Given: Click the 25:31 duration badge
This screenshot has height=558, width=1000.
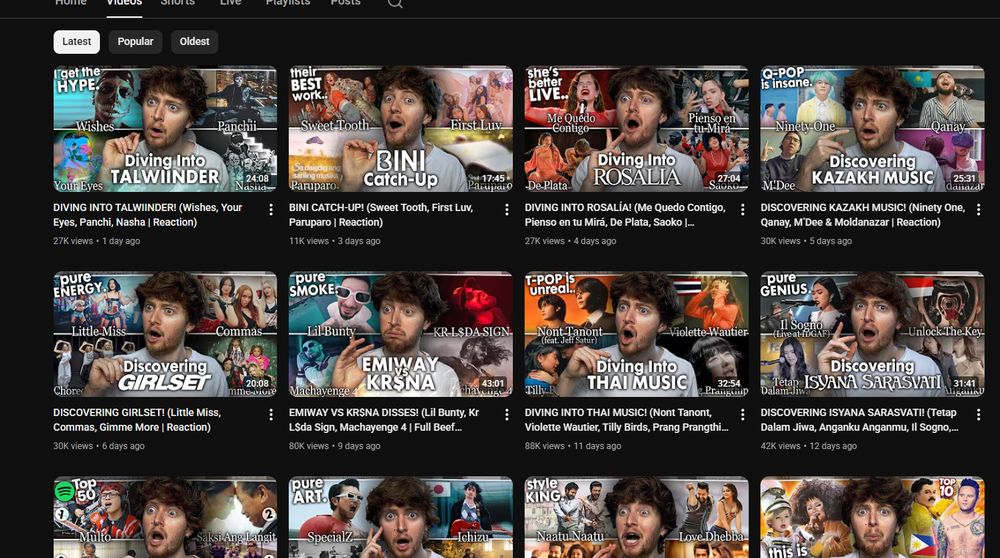Looking at the screenshot, I should pos(964,179).
